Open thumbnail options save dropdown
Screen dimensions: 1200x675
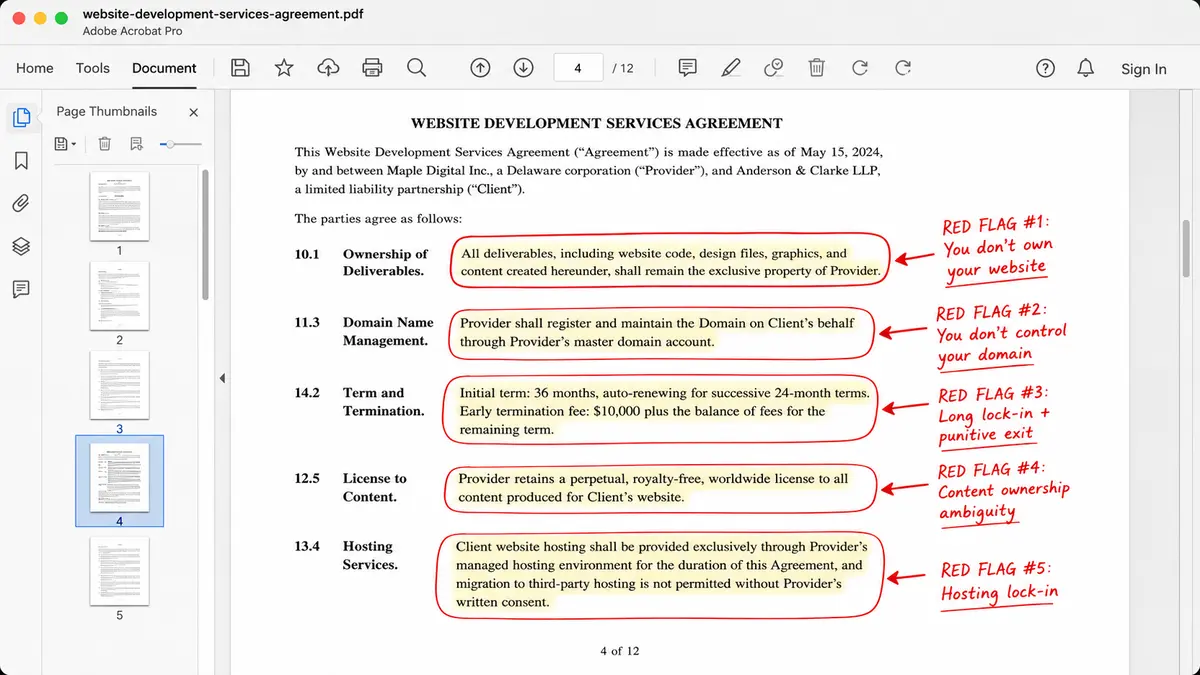coord(66,144)
